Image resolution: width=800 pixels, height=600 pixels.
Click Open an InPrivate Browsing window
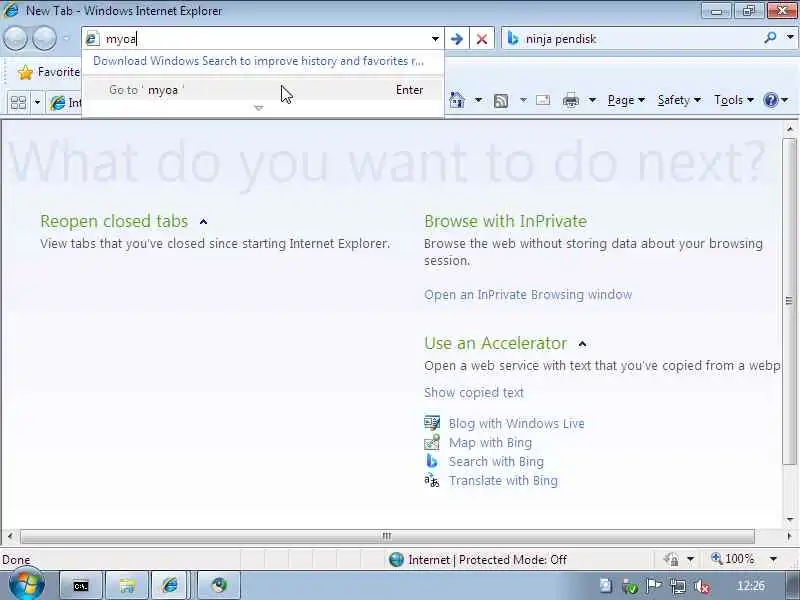[528, 295]
